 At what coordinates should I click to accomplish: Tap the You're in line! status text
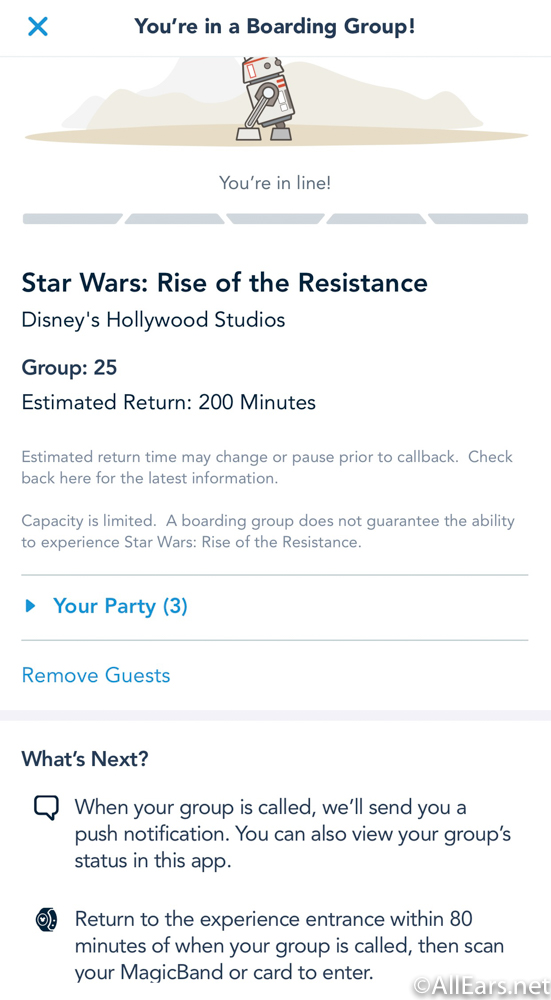pos(276,183)
